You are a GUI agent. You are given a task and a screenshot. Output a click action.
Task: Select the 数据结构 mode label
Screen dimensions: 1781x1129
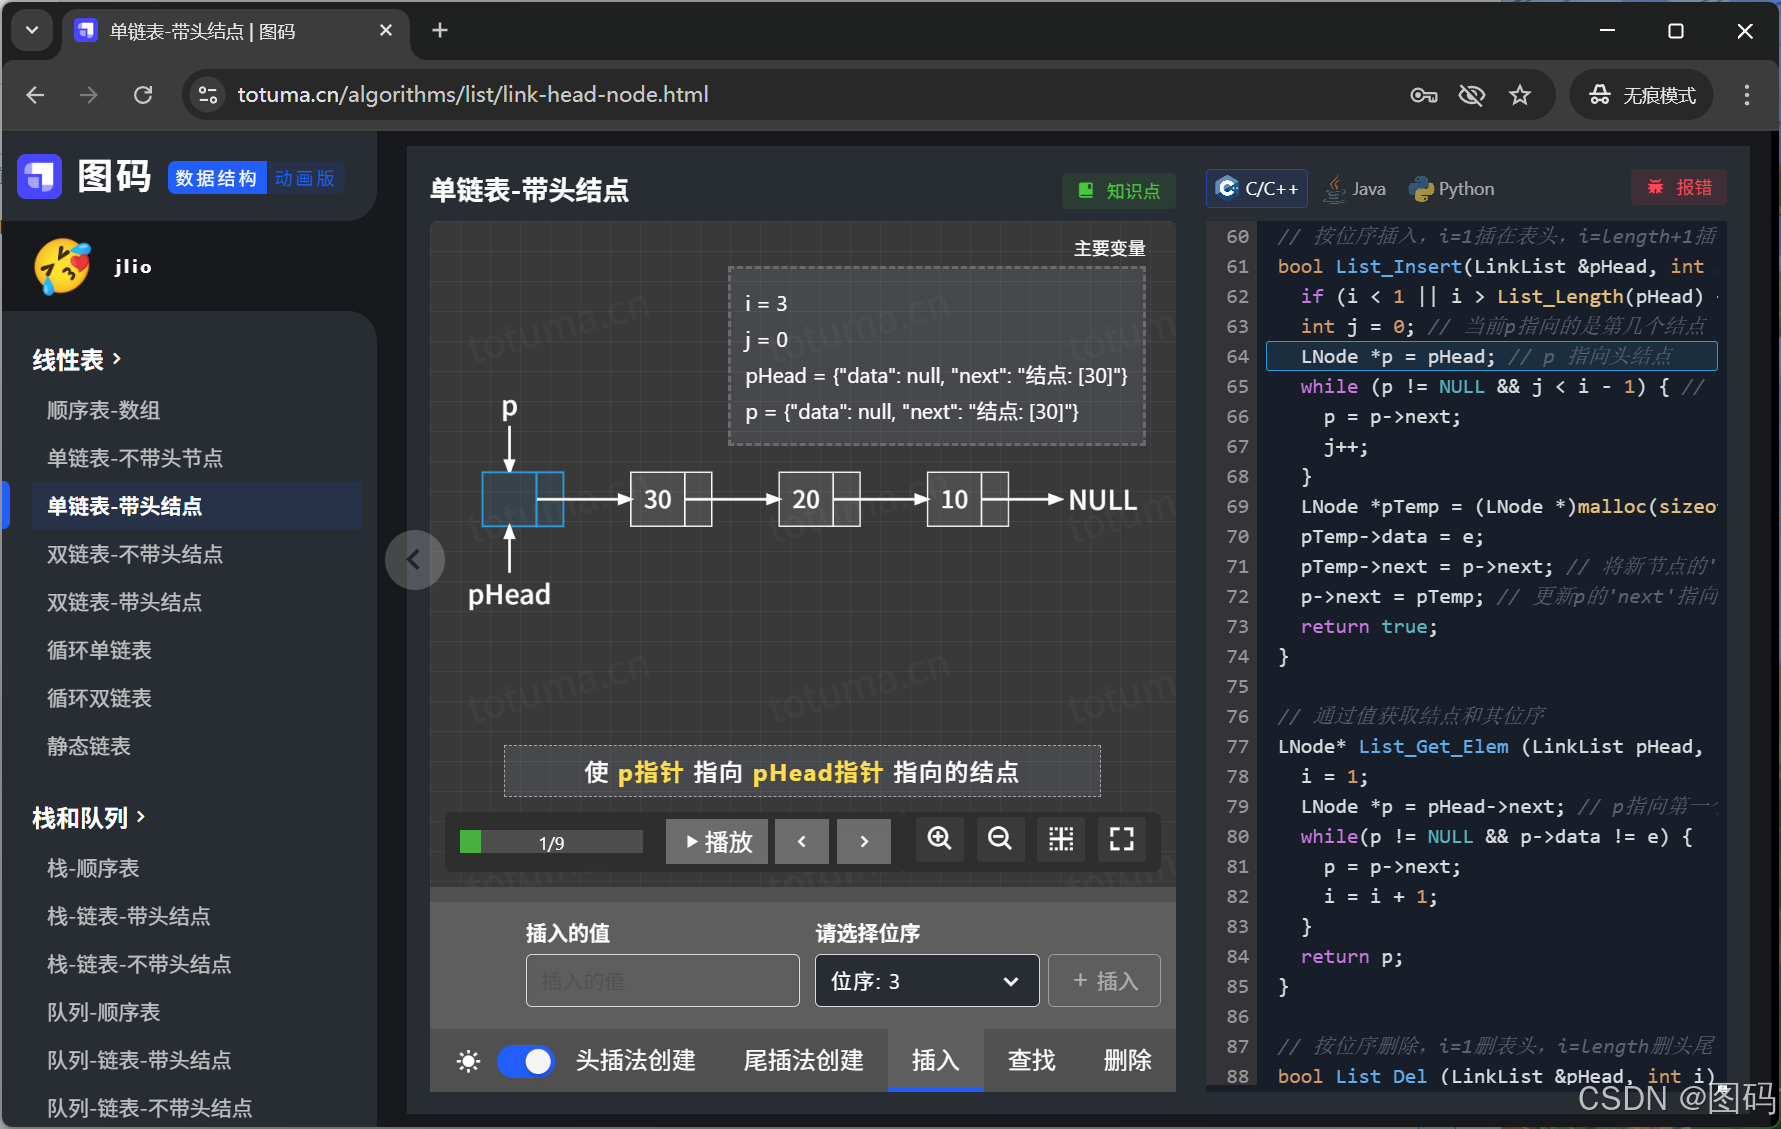coord(217,178)
